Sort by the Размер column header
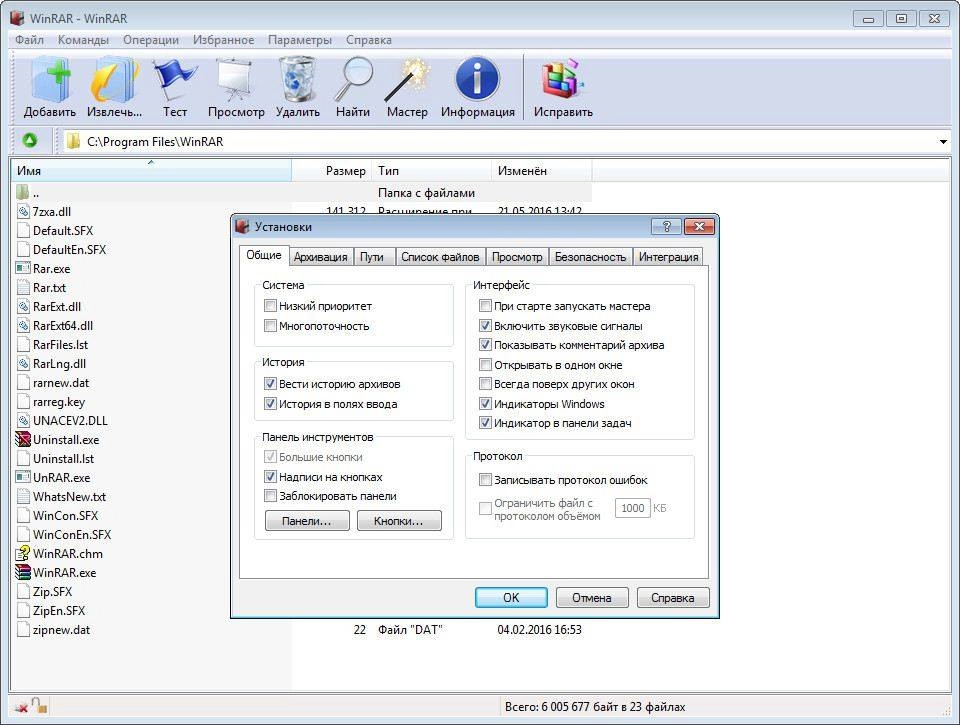This screenshot has height=725, width=960. coord(332,170)
